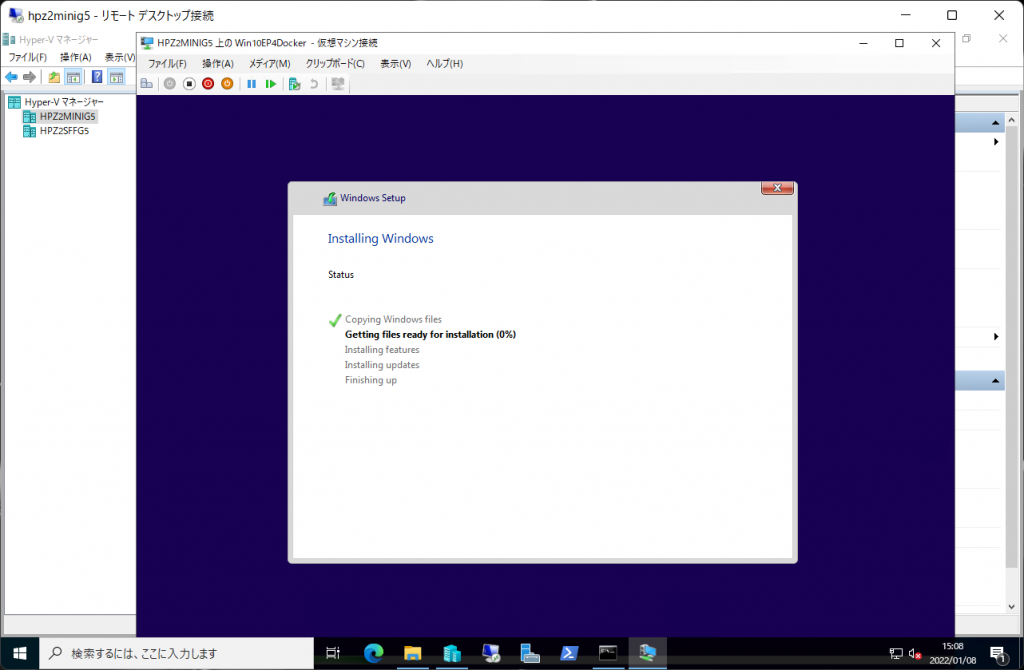Open File Explorer from taskbar

[x=413, y=653]
